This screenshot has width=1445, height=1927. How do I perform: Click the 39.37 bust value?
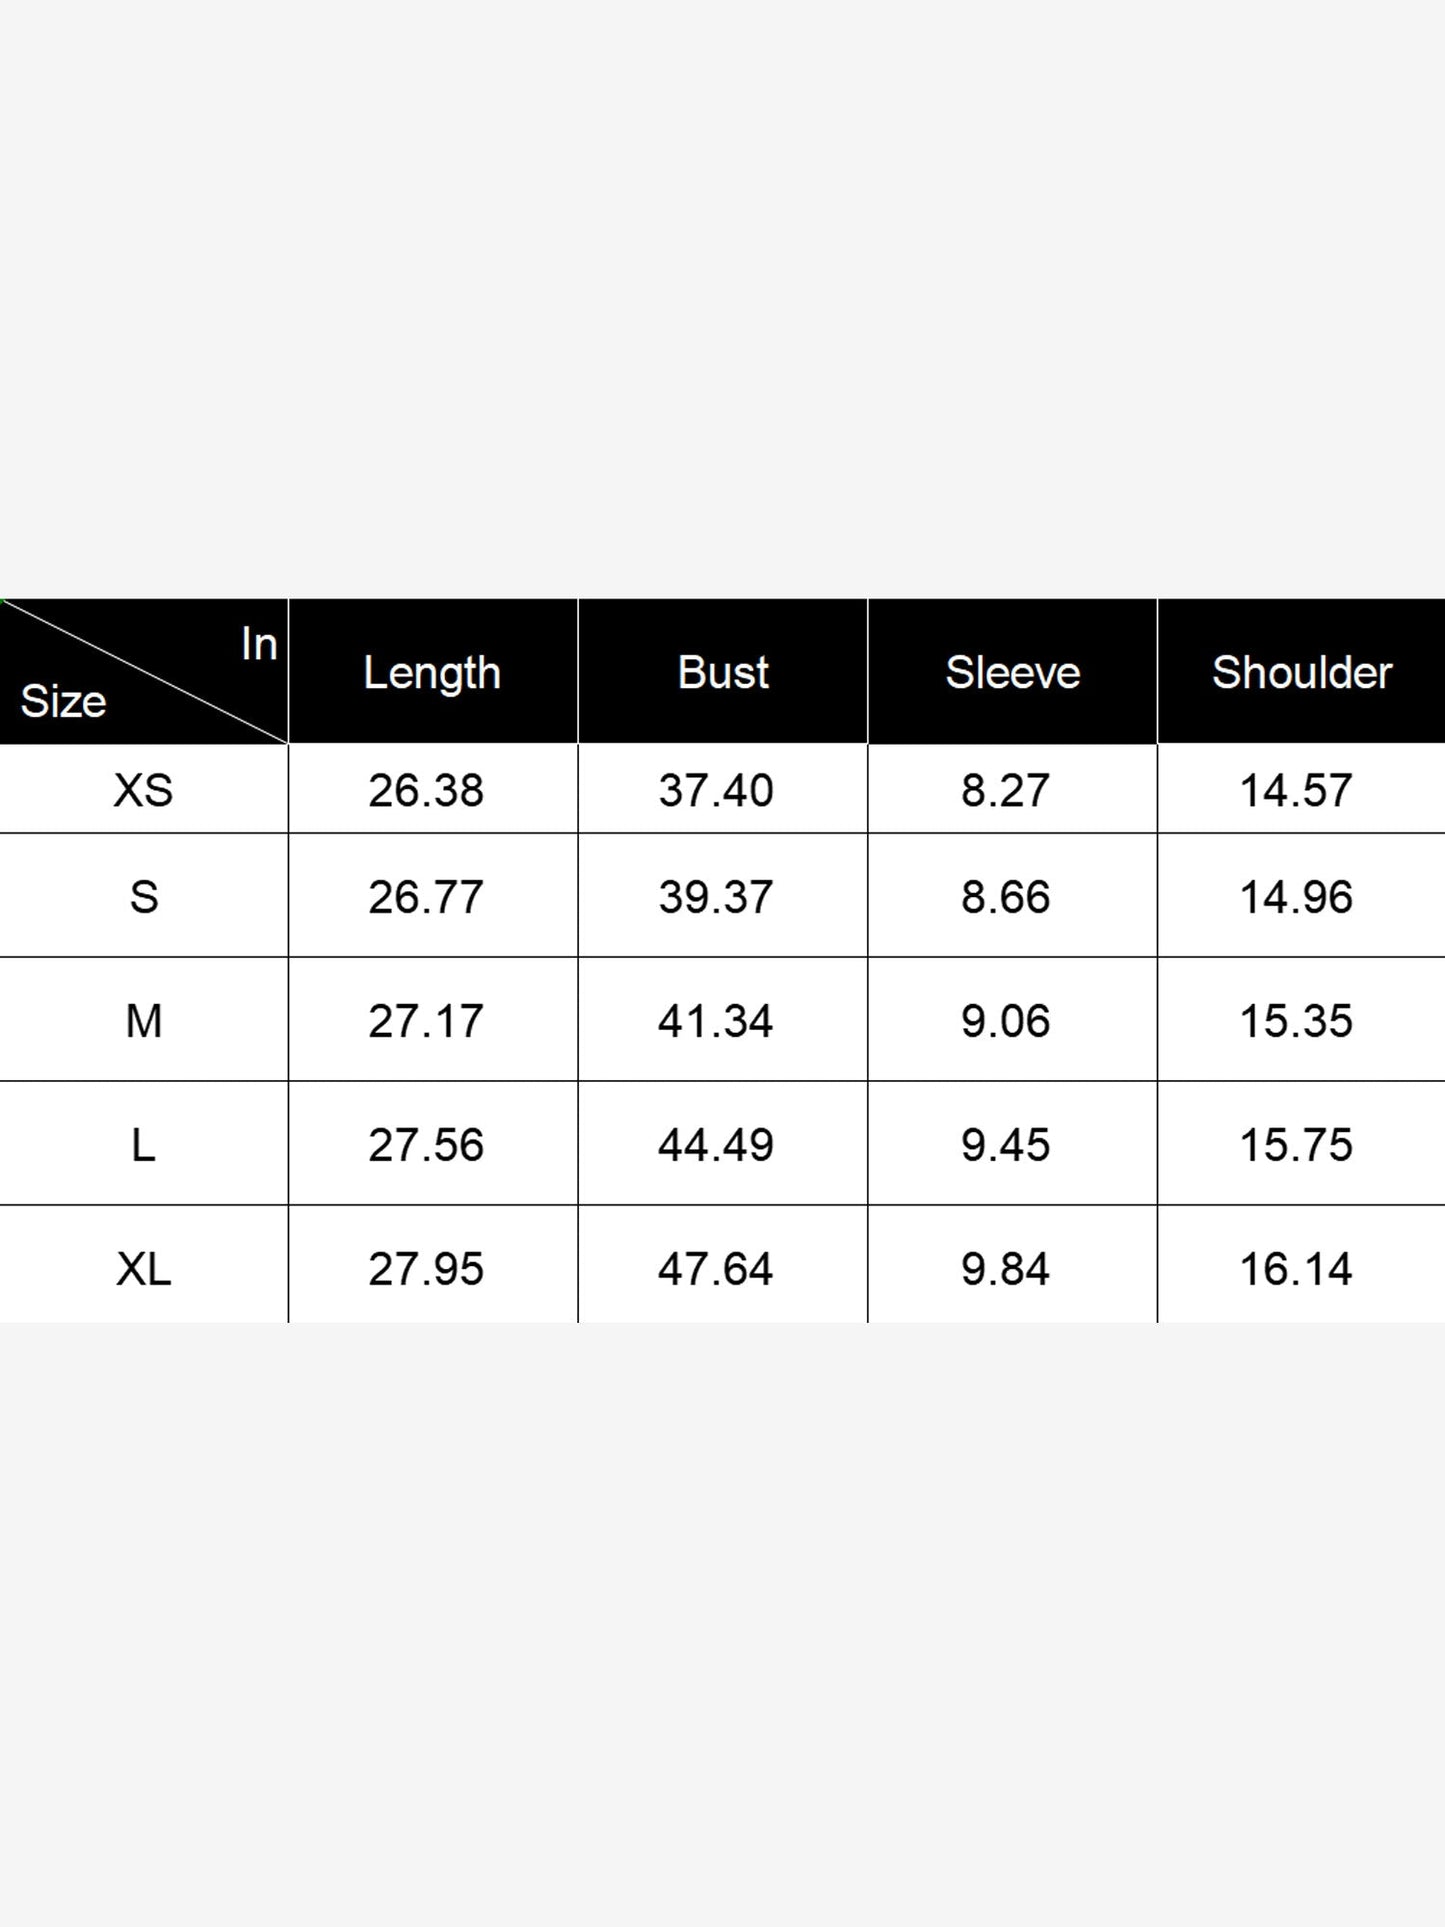(x=716, y=896)
